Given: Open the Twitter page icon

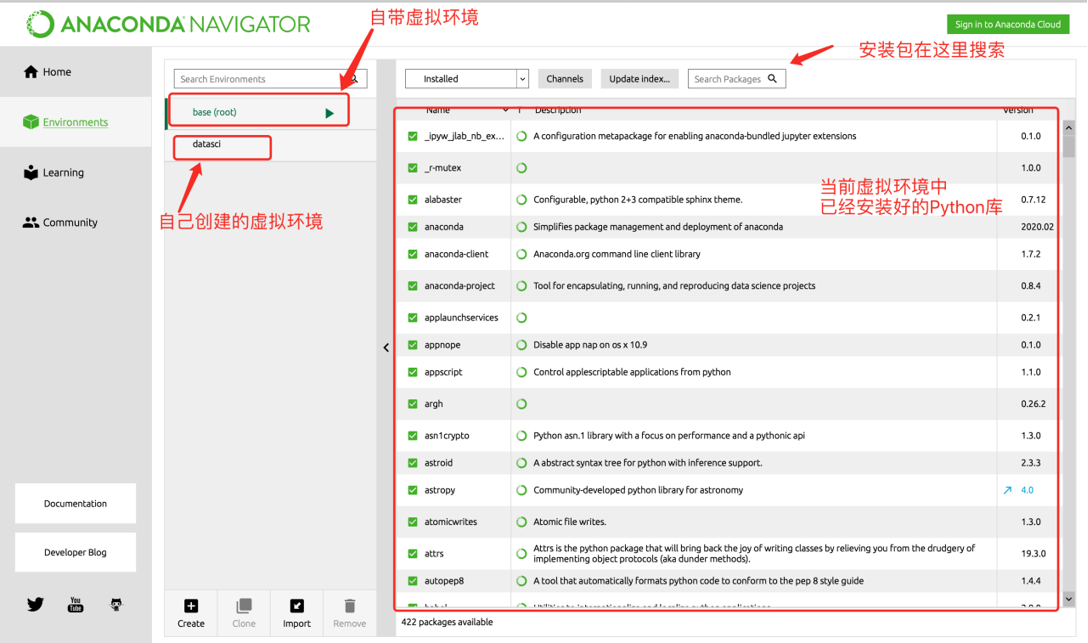Looking at the screenshot, I should (x=35, y=605).
